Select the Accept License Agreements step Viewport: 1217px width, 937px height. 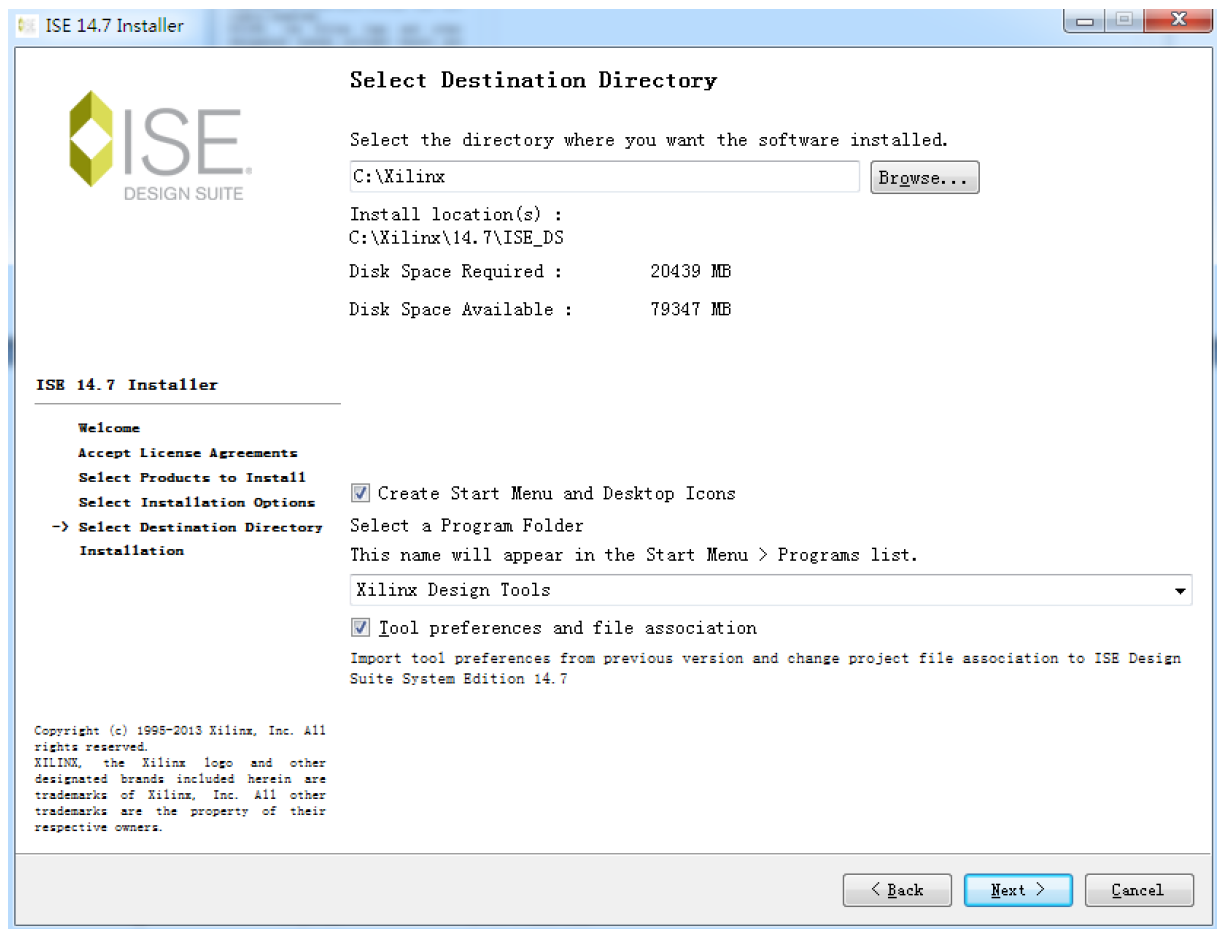(x=187, y=452)
